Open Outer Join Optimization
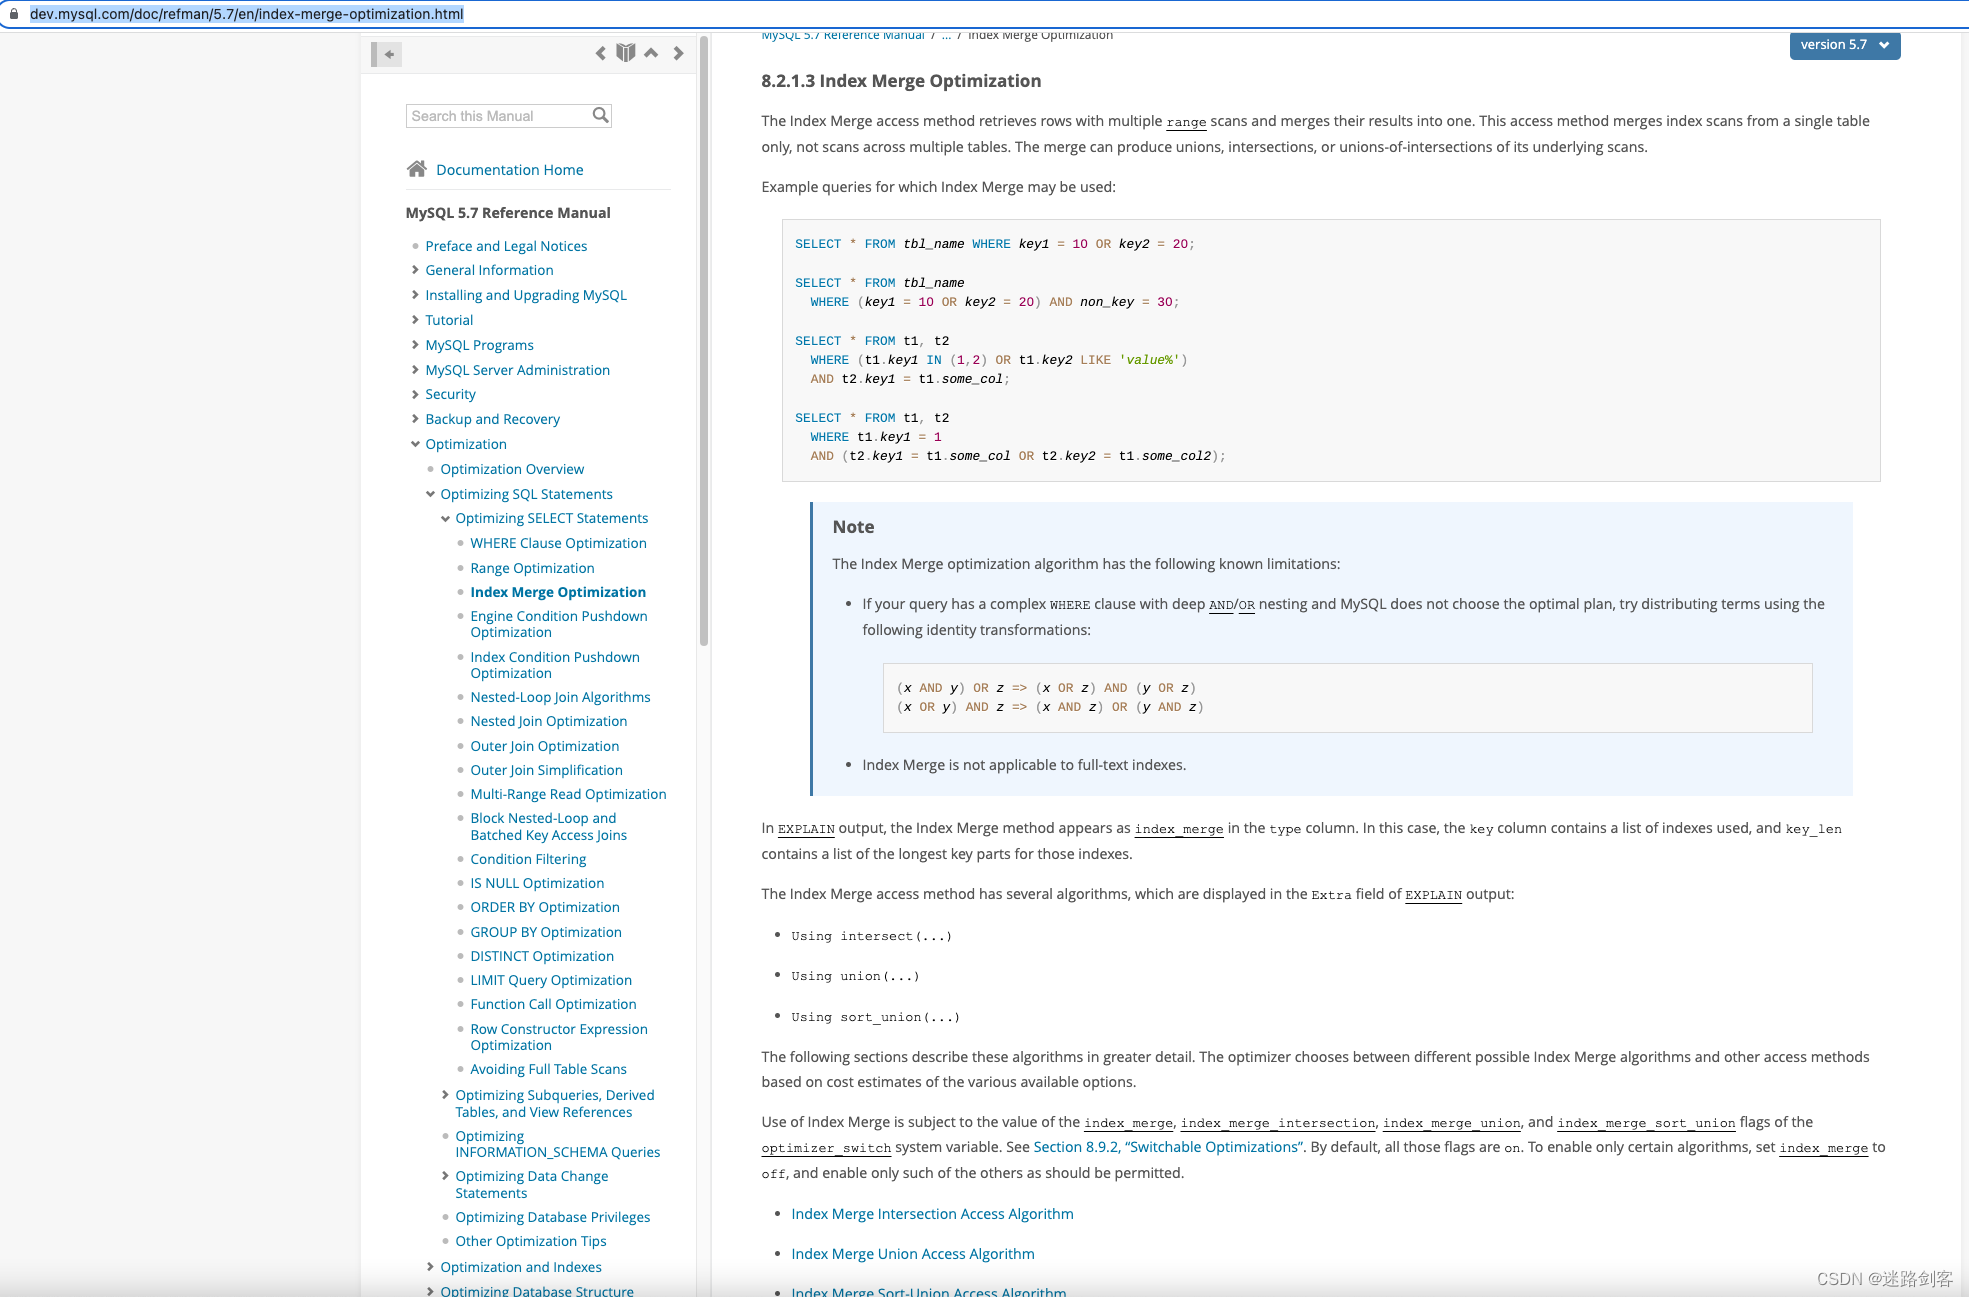 (545, 746)
